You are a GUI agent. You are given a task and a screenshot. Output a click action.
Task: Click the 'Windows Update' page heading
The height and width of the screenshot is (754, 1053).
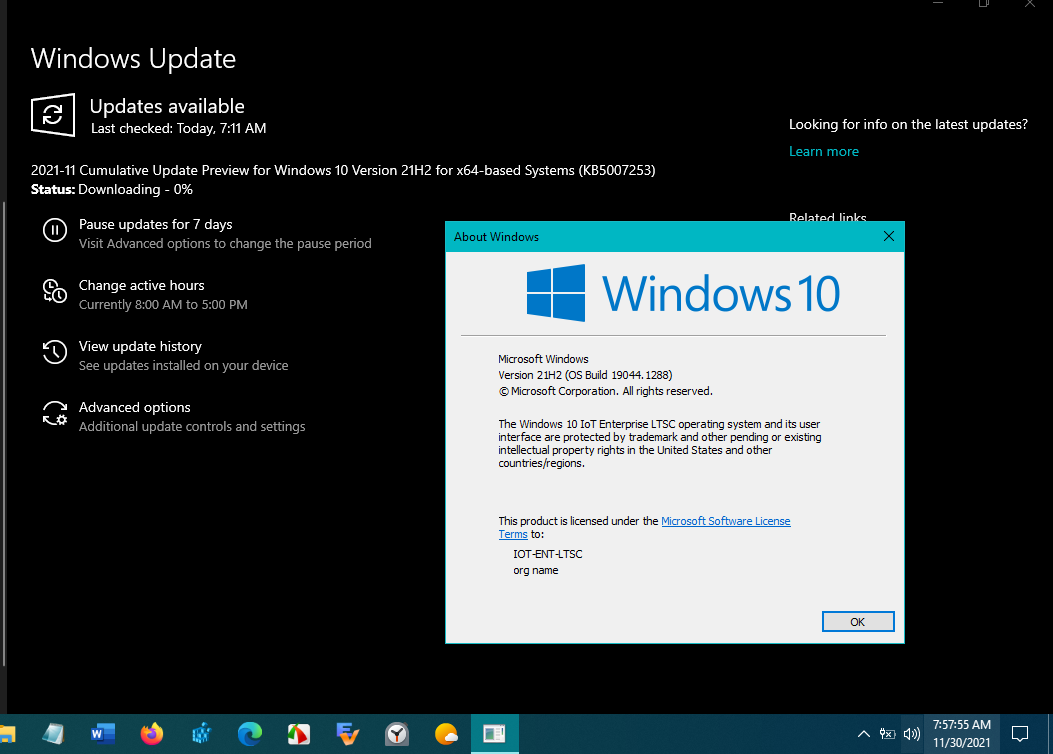tap(134, 58)
